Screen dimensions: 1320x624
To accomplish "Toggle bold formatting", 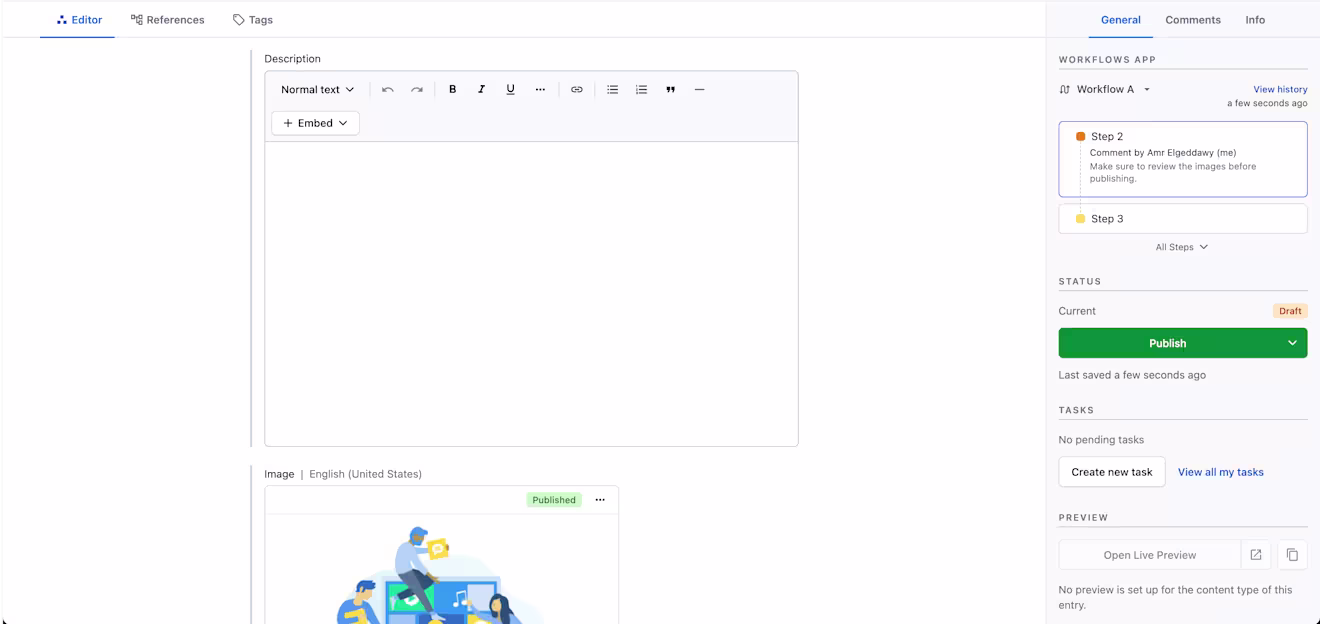I will 452,89.
